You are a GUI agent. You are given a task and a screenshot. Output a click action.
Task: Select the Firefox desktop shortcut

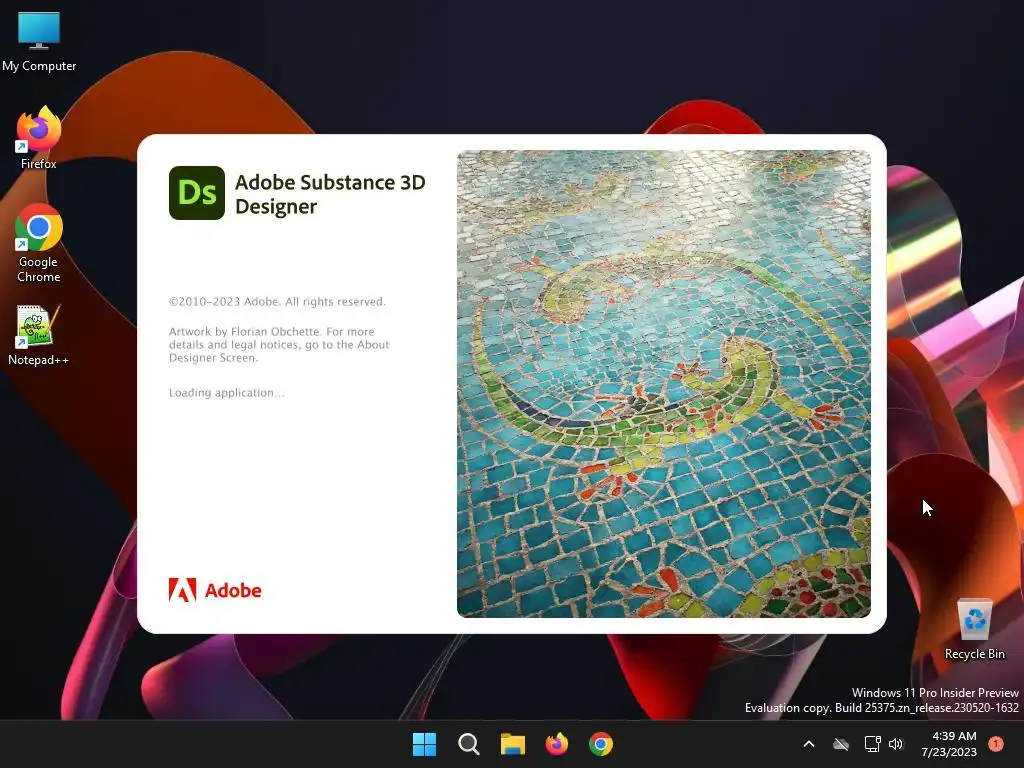coord(39,138)
